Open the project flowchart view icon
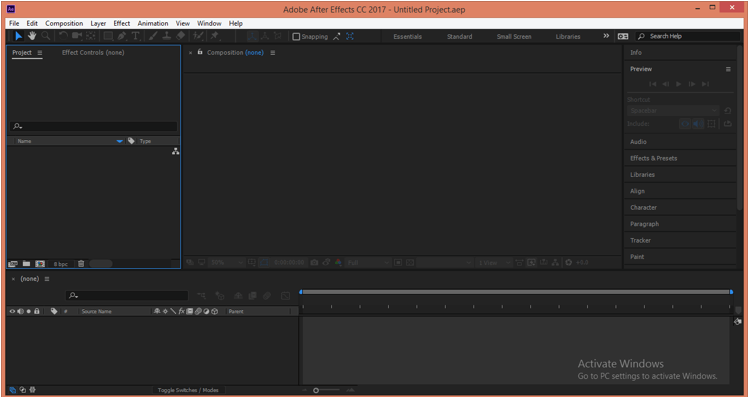Screen dimensions: 751x401 (x=176, y=152)
